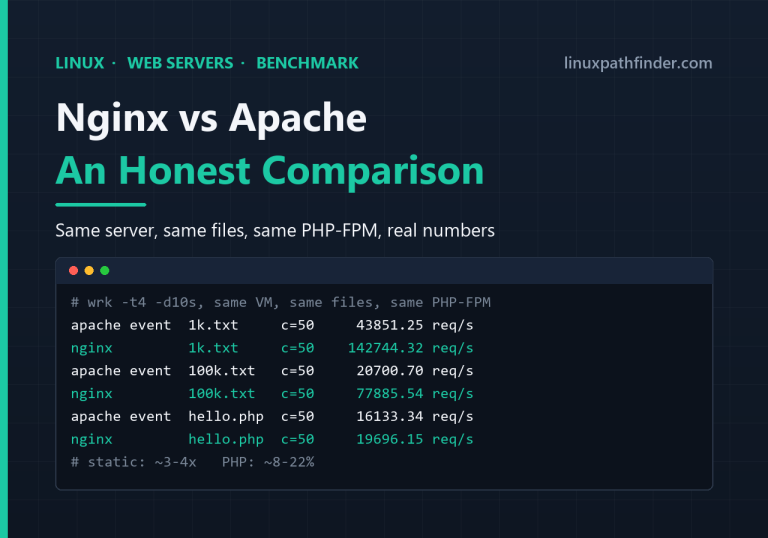Click the BENCHMARK tag label
Viewport: 768px width, 538px height.
pos(308,63)
